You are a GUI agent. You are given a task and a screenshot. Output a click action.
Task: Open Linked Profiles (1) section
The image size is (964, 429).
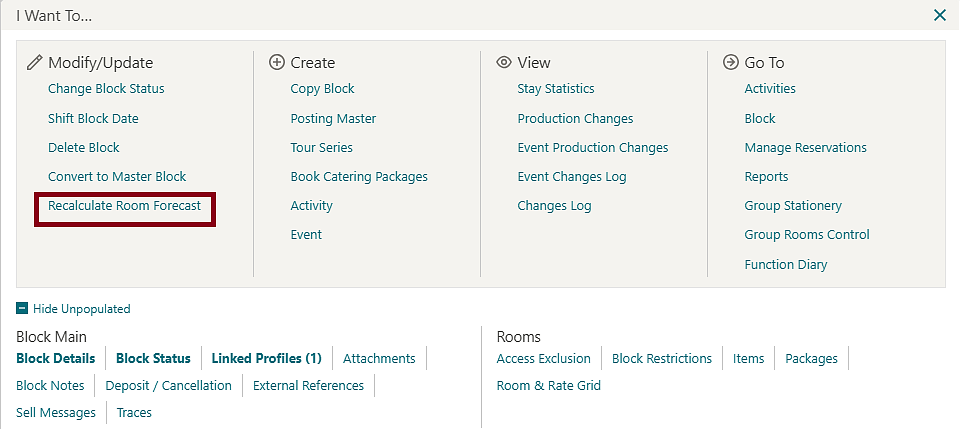[x=267, y=358]
